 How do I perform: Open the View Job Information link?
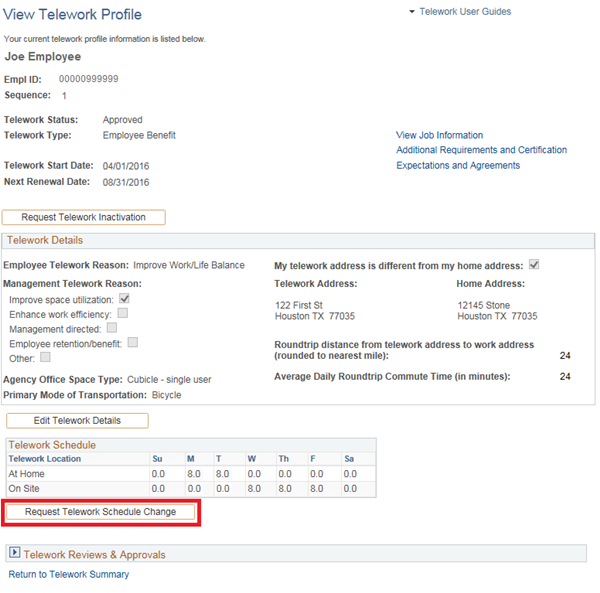(439, 135)
